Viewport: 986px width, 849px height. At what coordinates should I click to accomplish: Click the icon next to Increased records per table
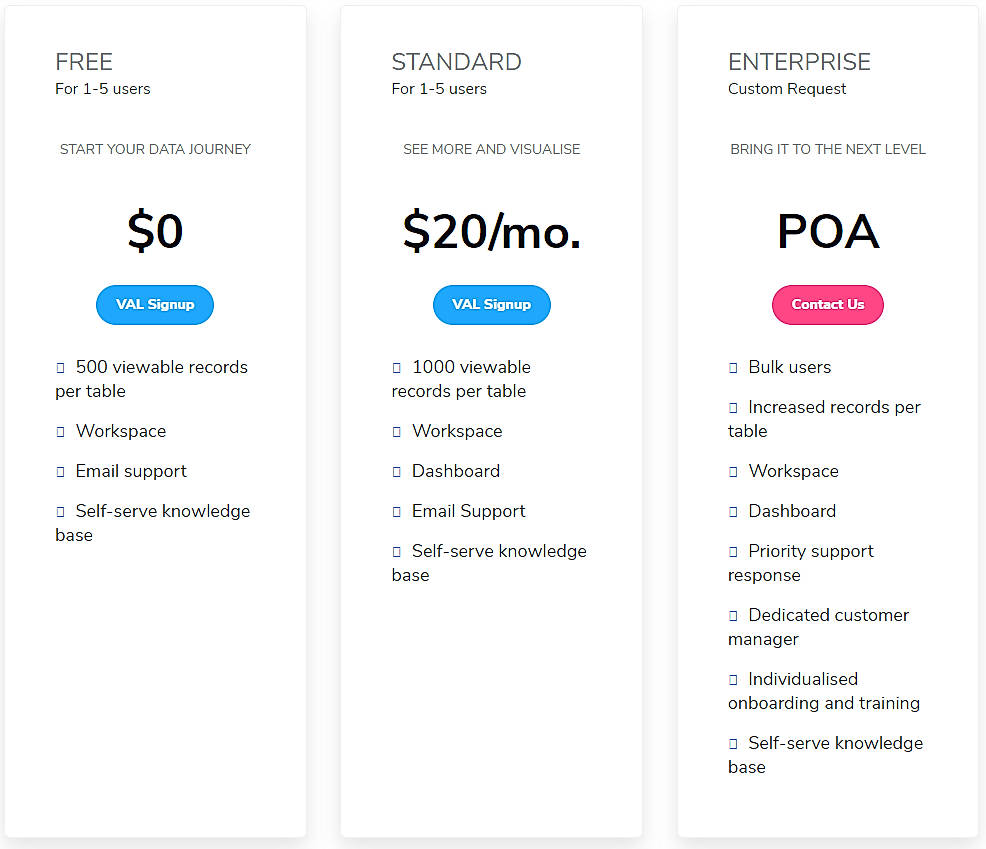733,407
